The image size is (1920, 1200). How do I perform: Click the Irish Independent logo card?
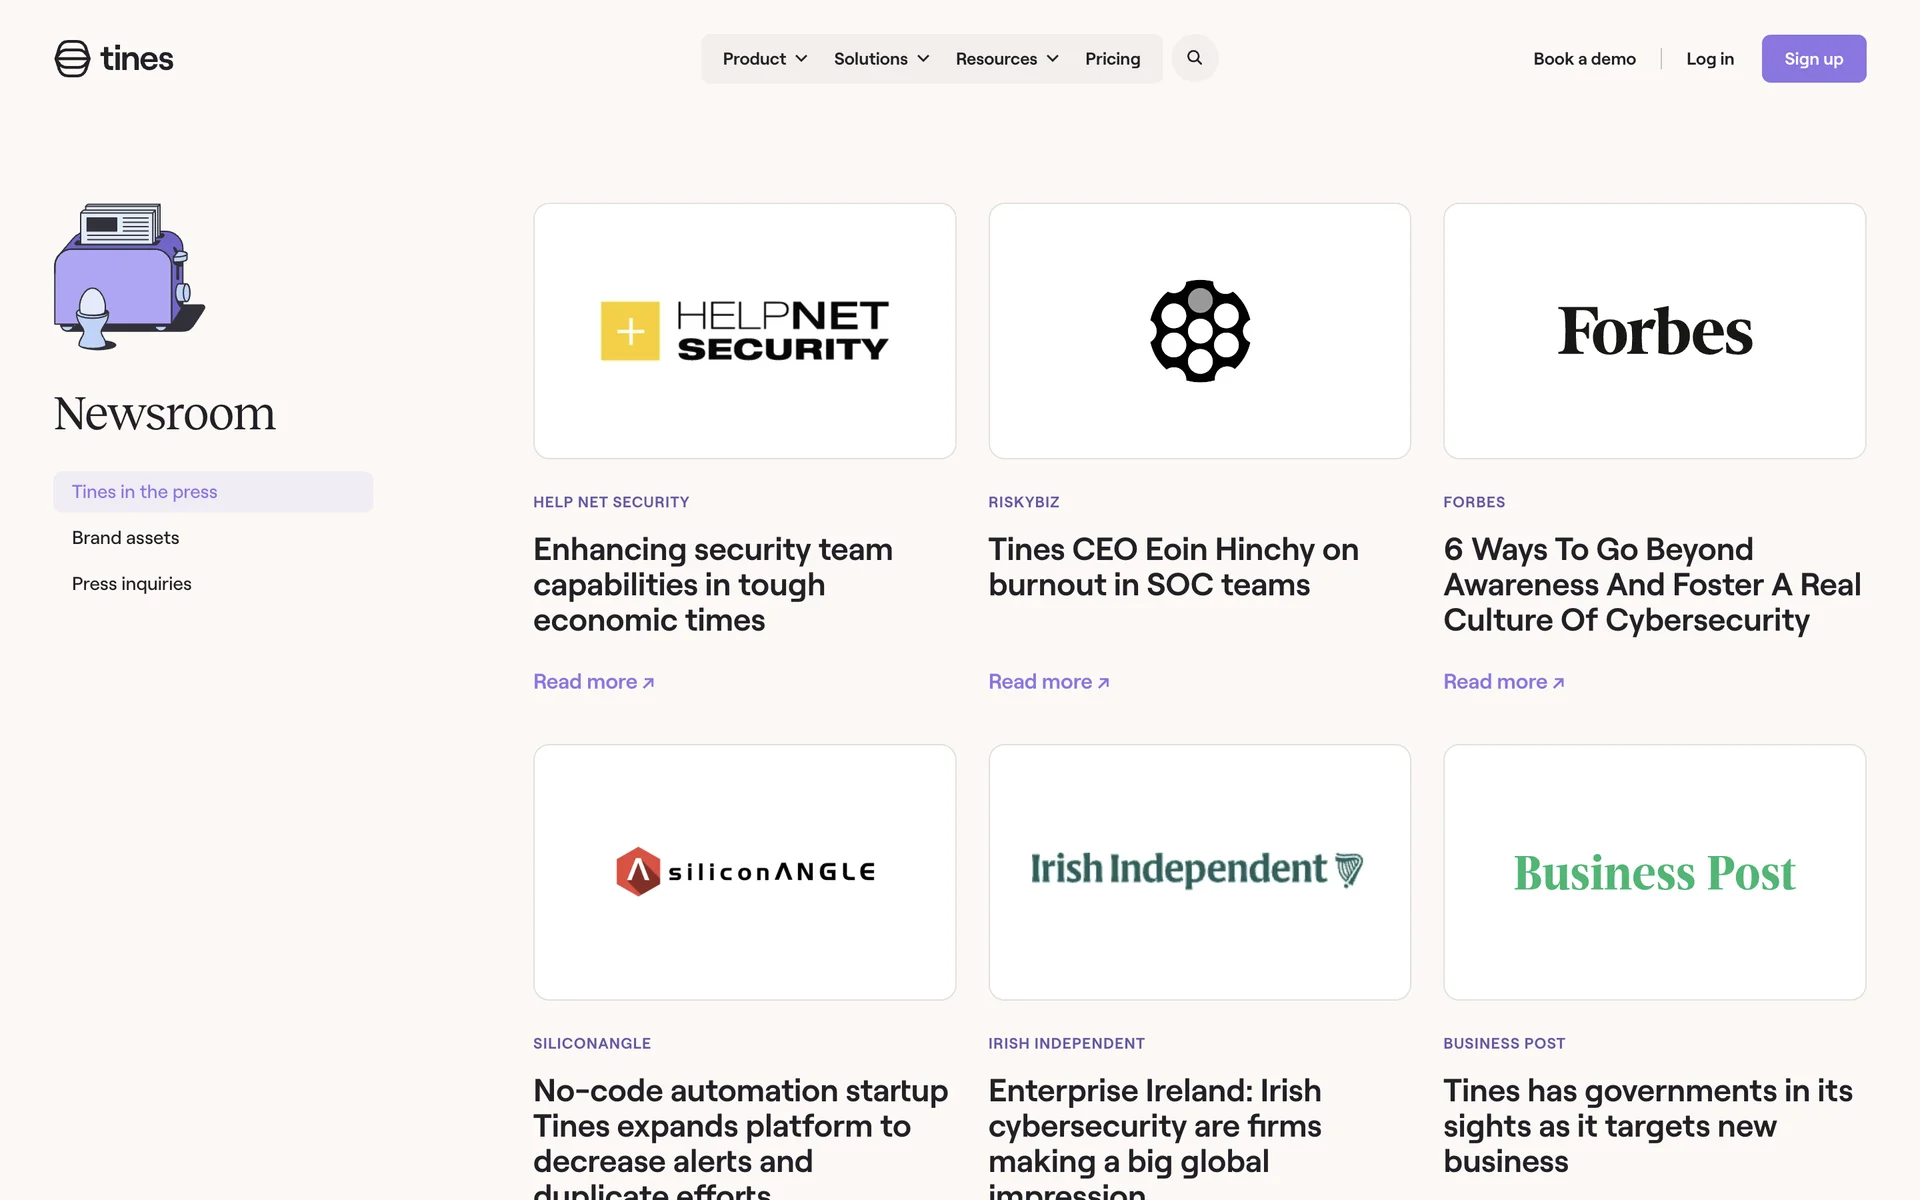click(x=1199, y=872)
